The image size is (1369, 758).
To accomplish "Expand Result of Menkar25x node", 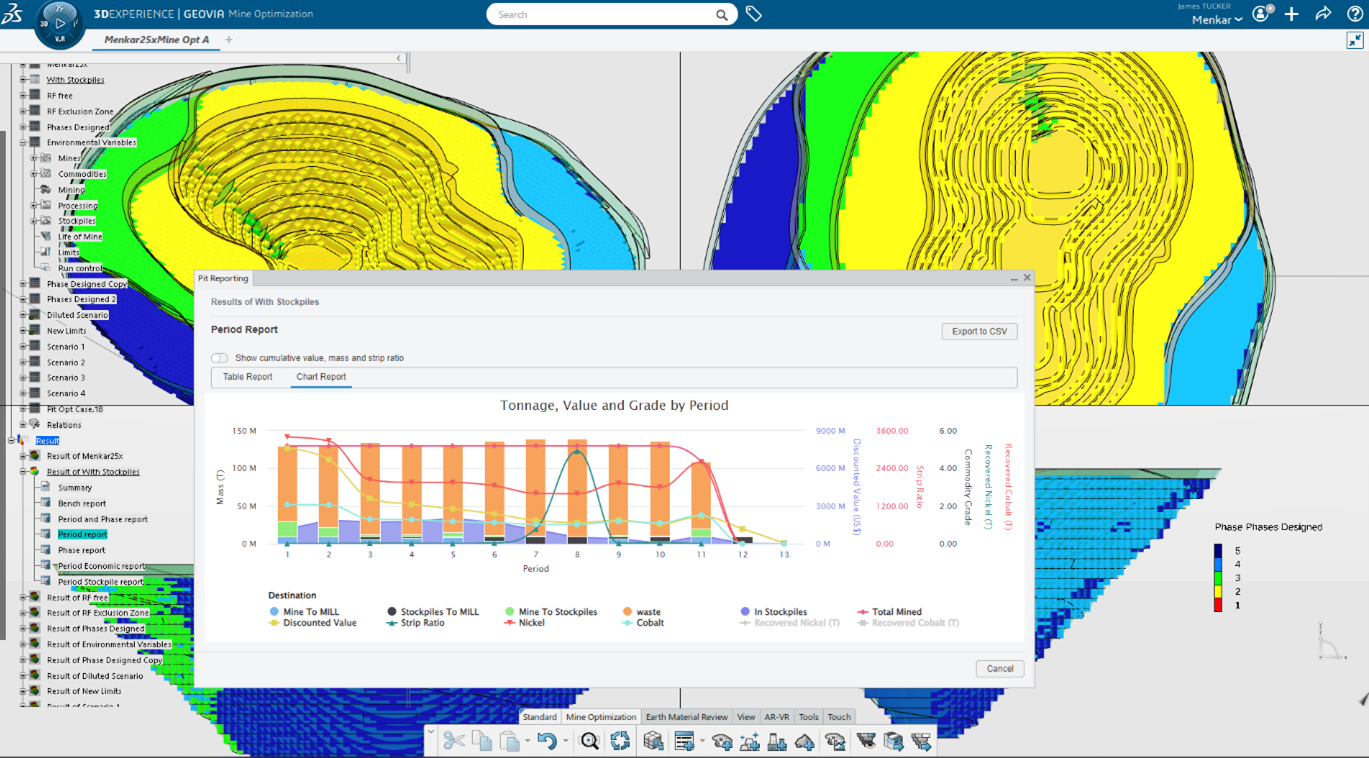I will click(23, 456).
